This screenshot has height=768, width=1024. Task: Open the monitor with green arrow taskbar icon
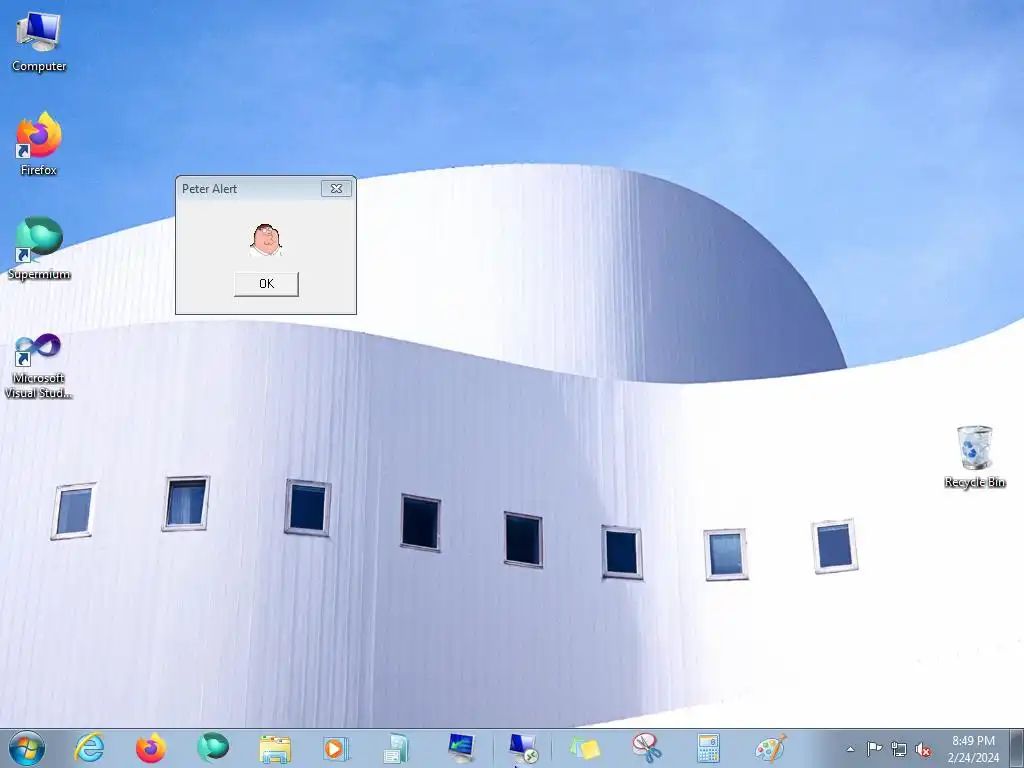pyautogui.click(x=461, y=748)
